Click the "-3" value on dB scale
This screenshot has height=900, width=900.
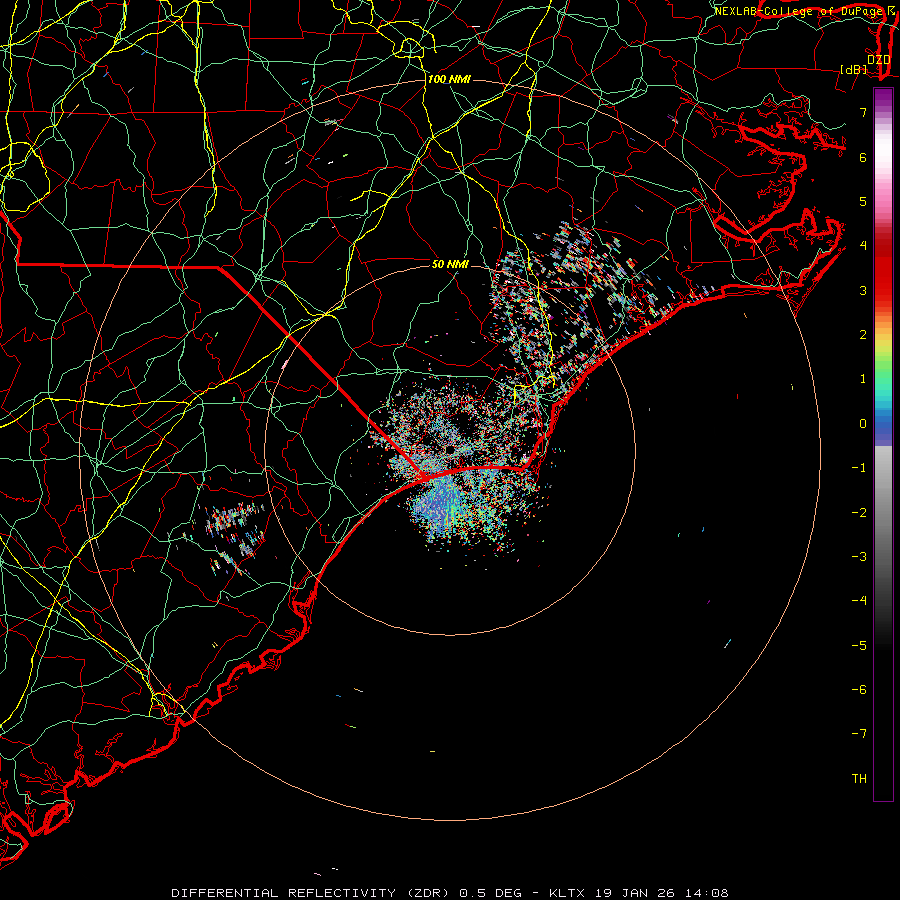coord(859,557)
